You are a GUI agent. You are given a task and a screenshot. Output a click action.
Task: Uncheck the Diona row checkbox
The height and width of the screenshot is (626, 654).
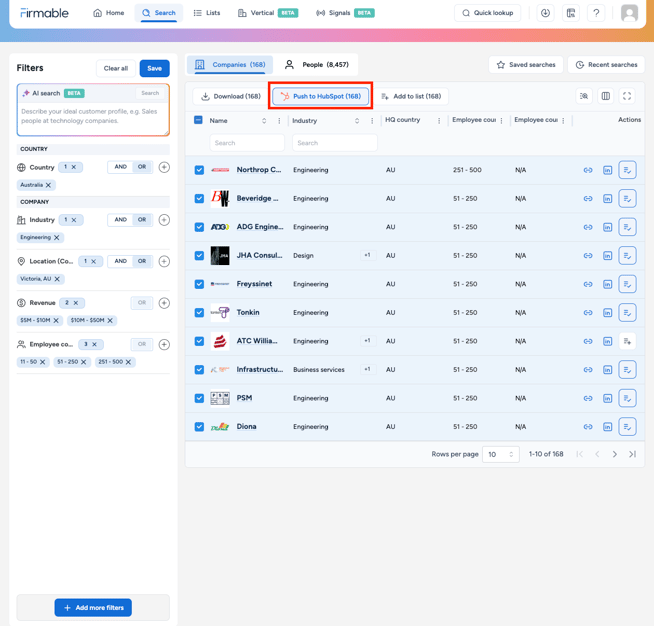point(199,427)
